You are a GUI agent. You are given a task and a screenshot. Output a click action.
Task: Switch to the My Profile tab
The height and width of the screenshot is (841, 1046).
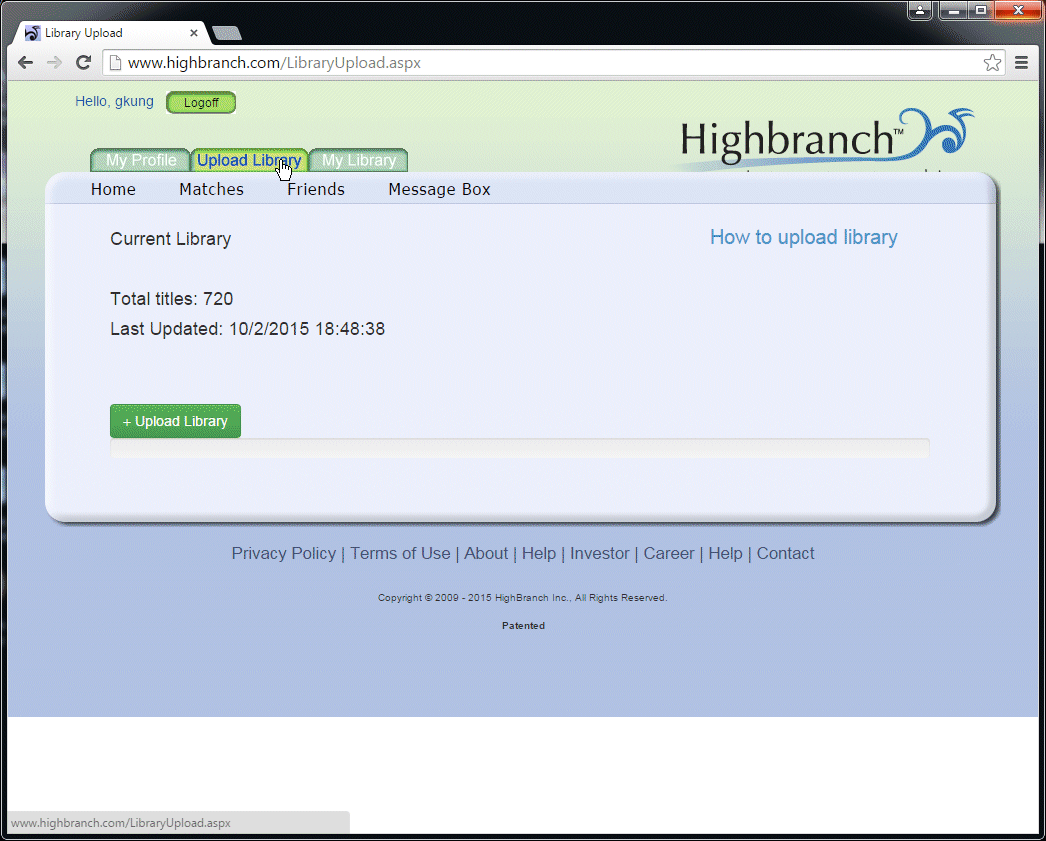coord(141,160)
